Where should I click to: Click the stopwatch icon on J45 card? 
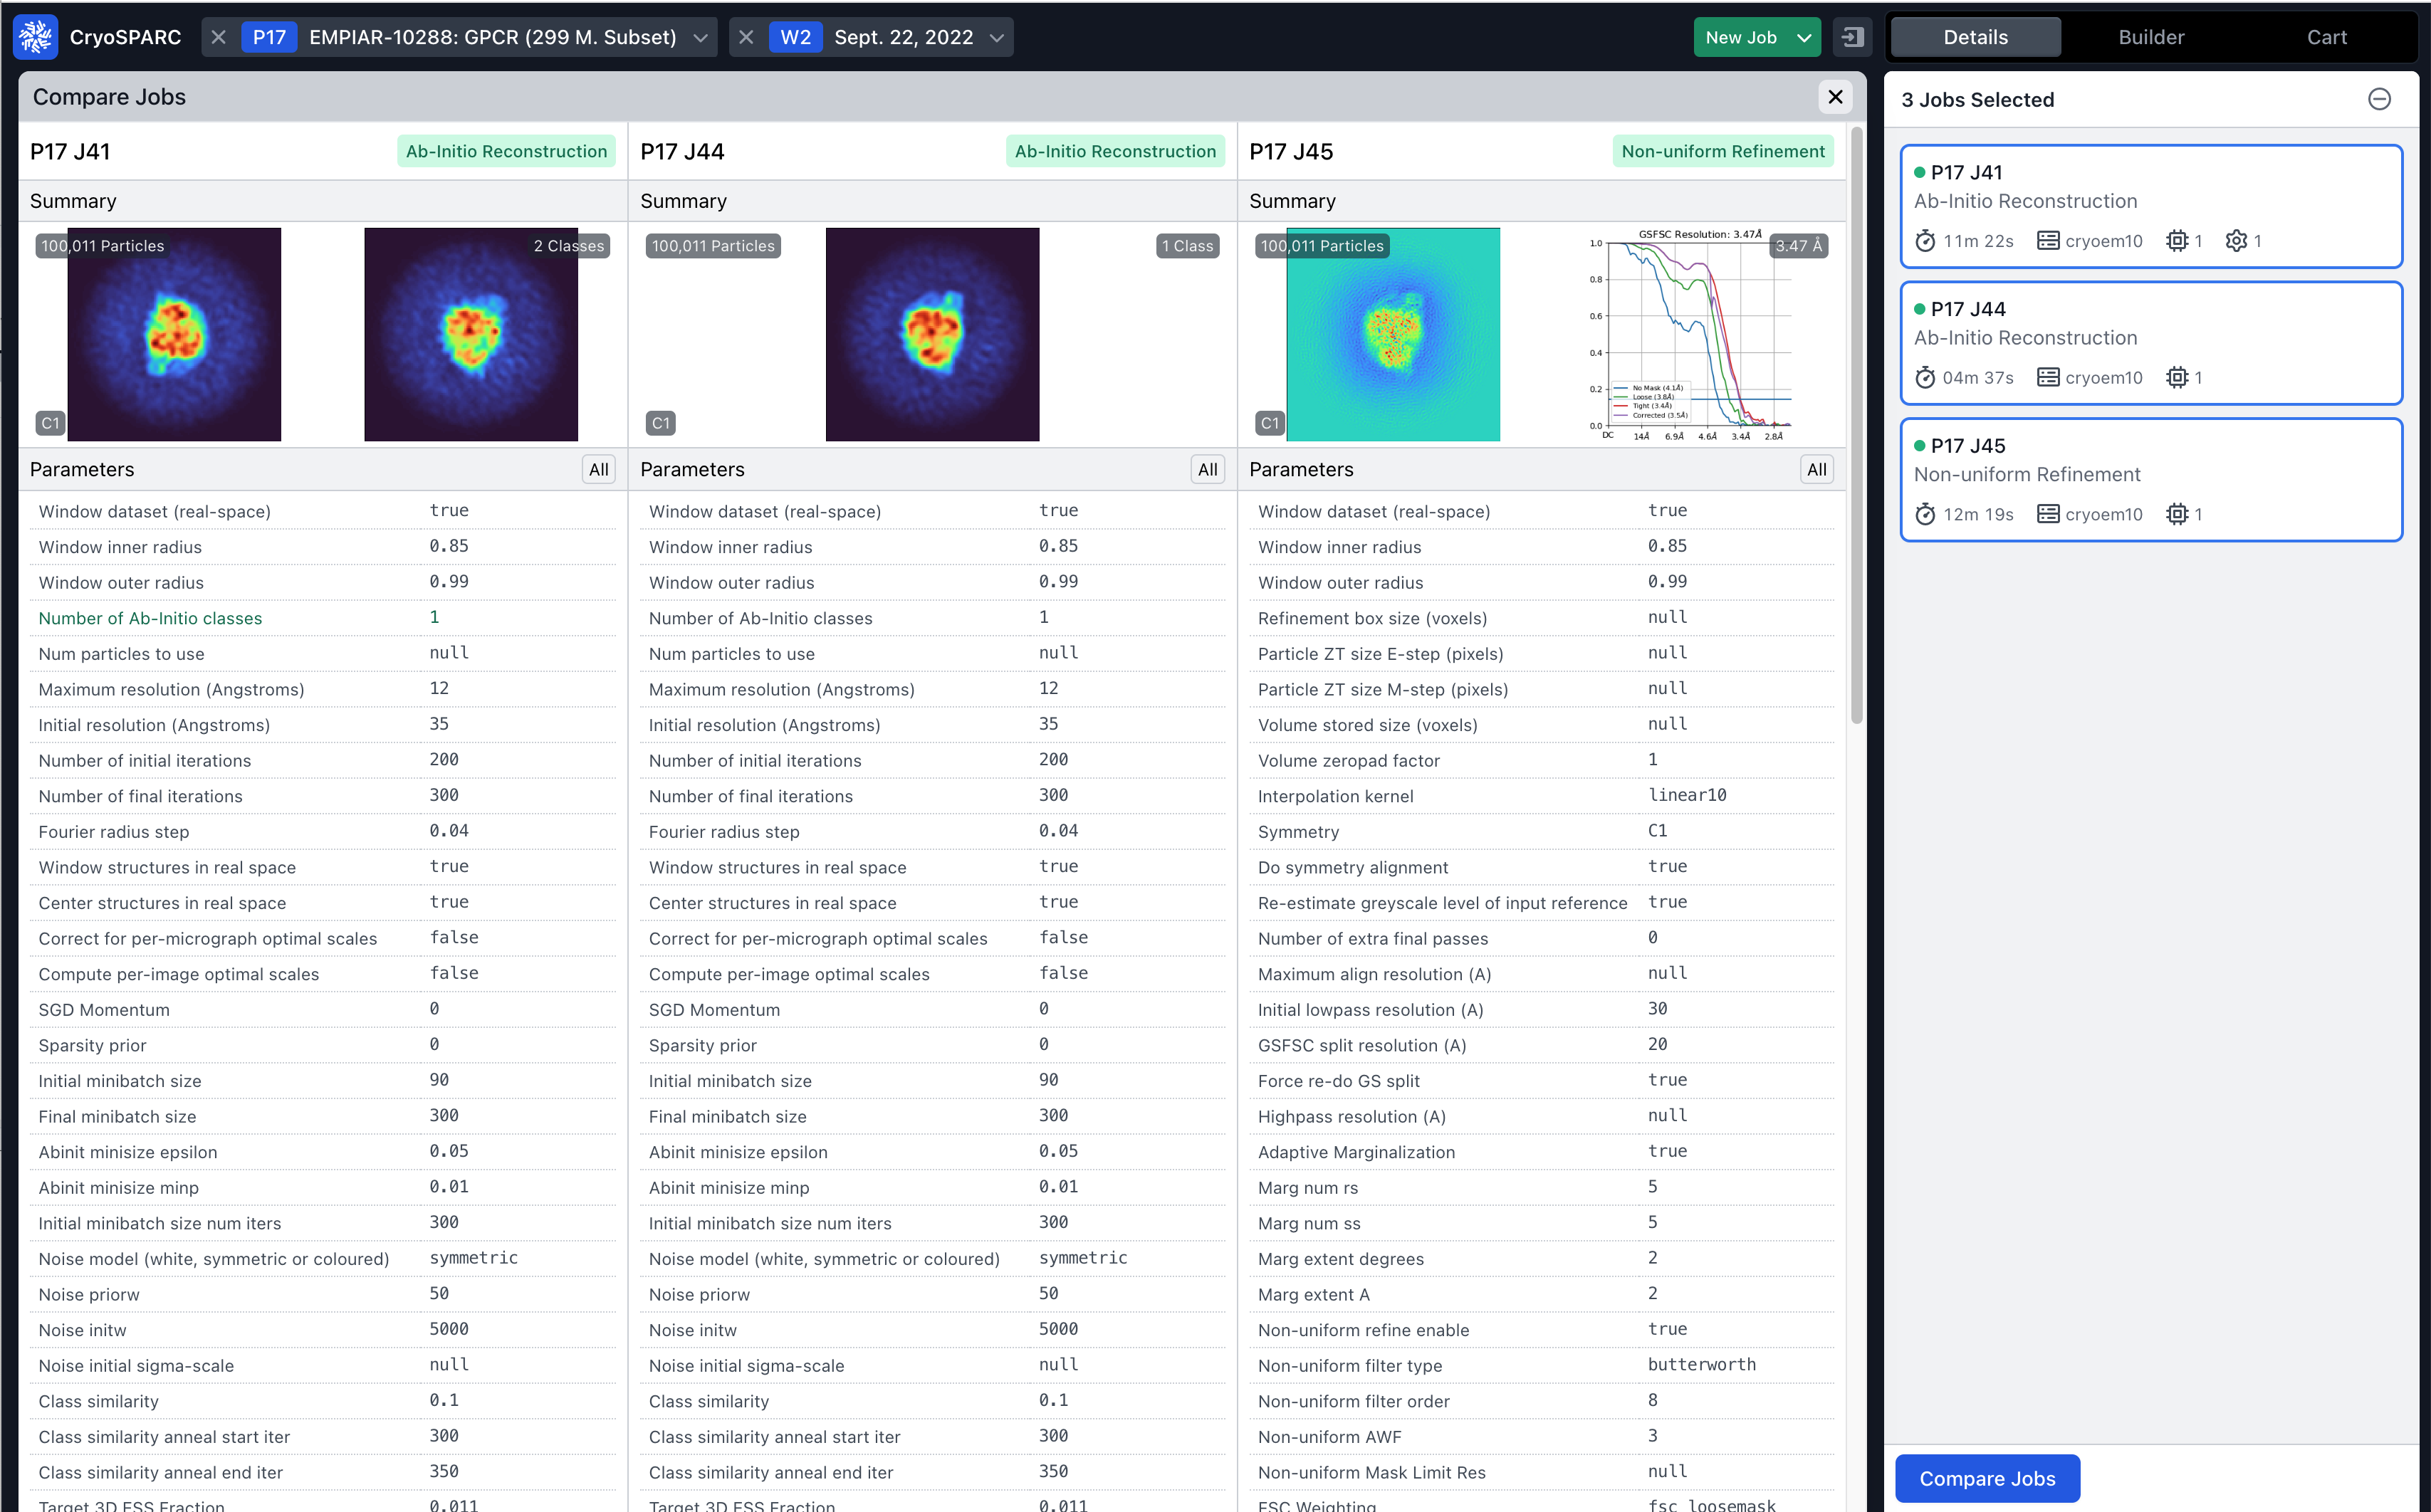point(1925,515)
